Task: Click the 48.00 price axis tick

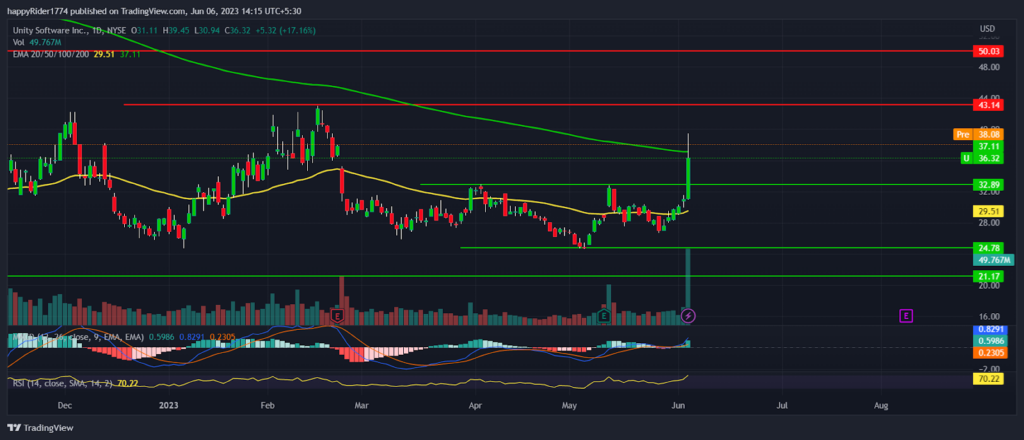Action: (989, 67)
